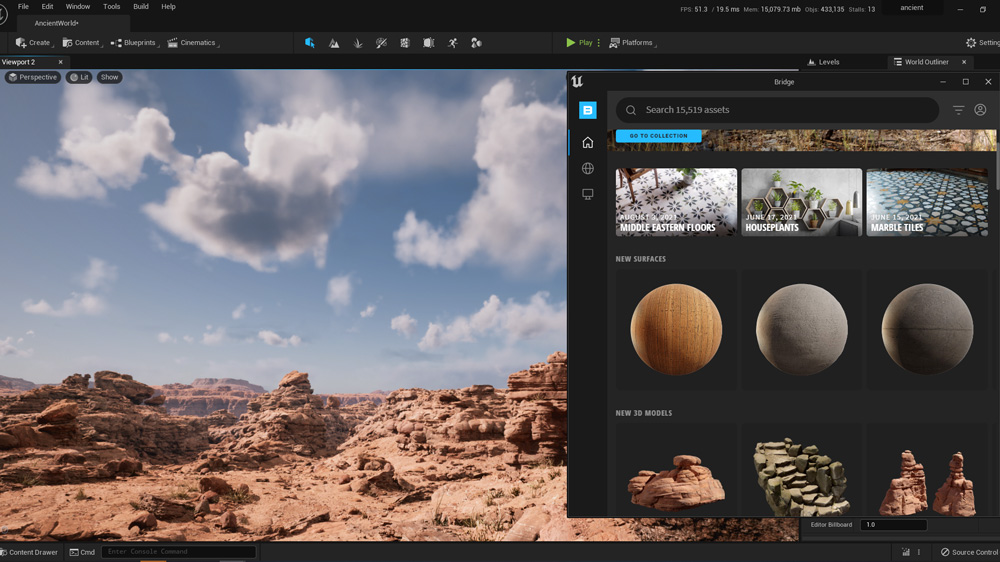Screen dimensions: 1000x562
Task: Open the Edit menu
Action: tap(47, 6)
